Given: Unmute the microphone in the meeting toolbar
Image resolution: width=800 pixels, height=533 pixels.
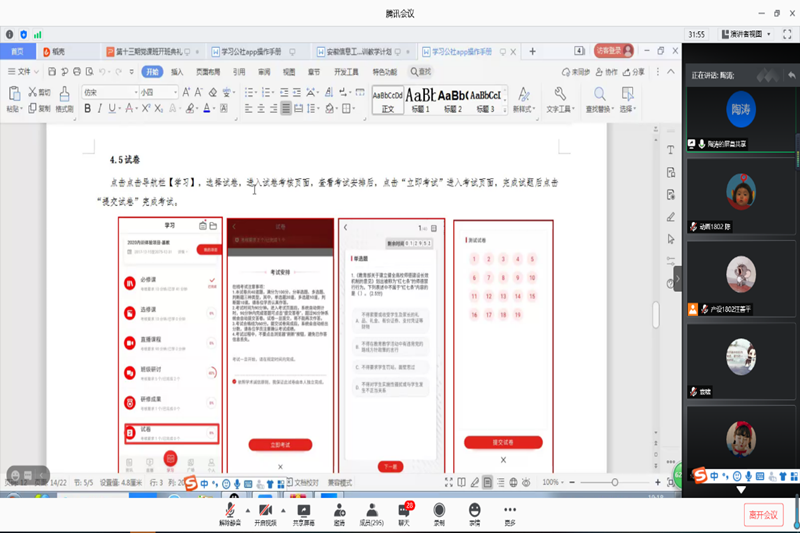Looking at the screenshot, I should point(230,514).
